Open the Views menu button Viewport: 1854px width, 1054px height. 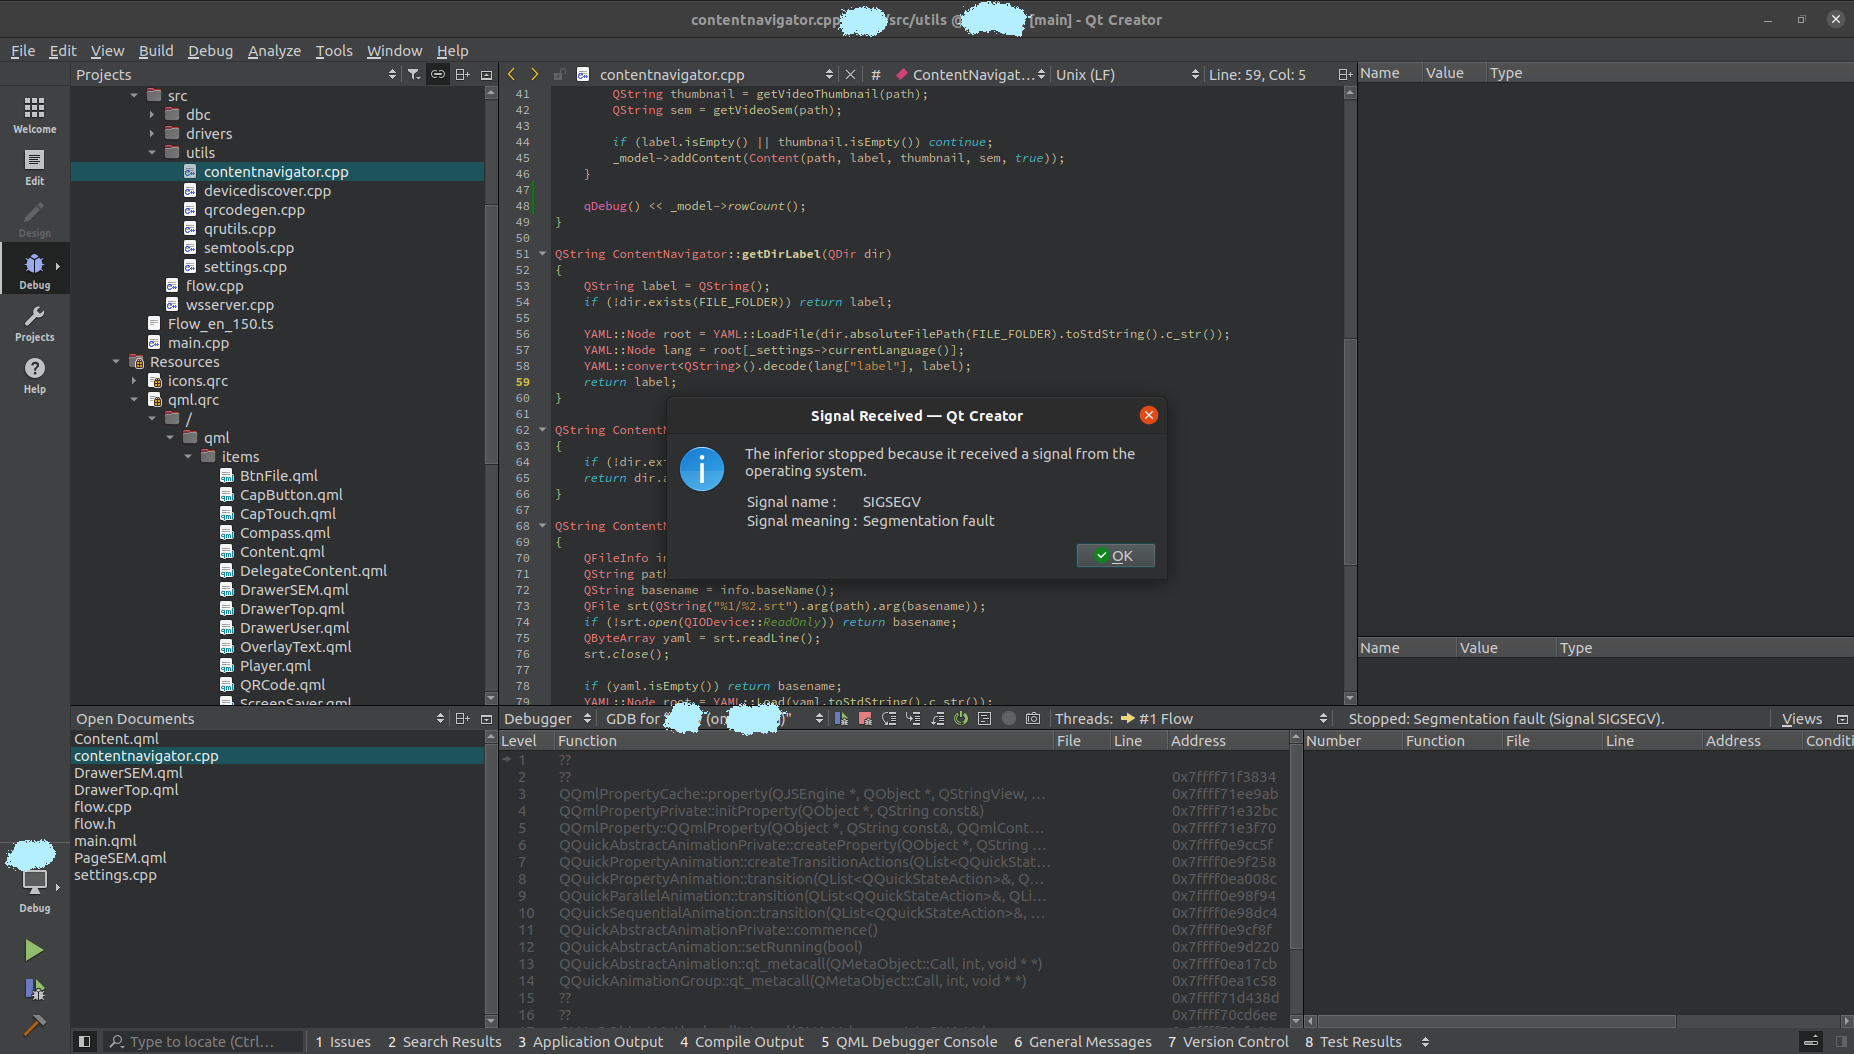coord(1802,718)
